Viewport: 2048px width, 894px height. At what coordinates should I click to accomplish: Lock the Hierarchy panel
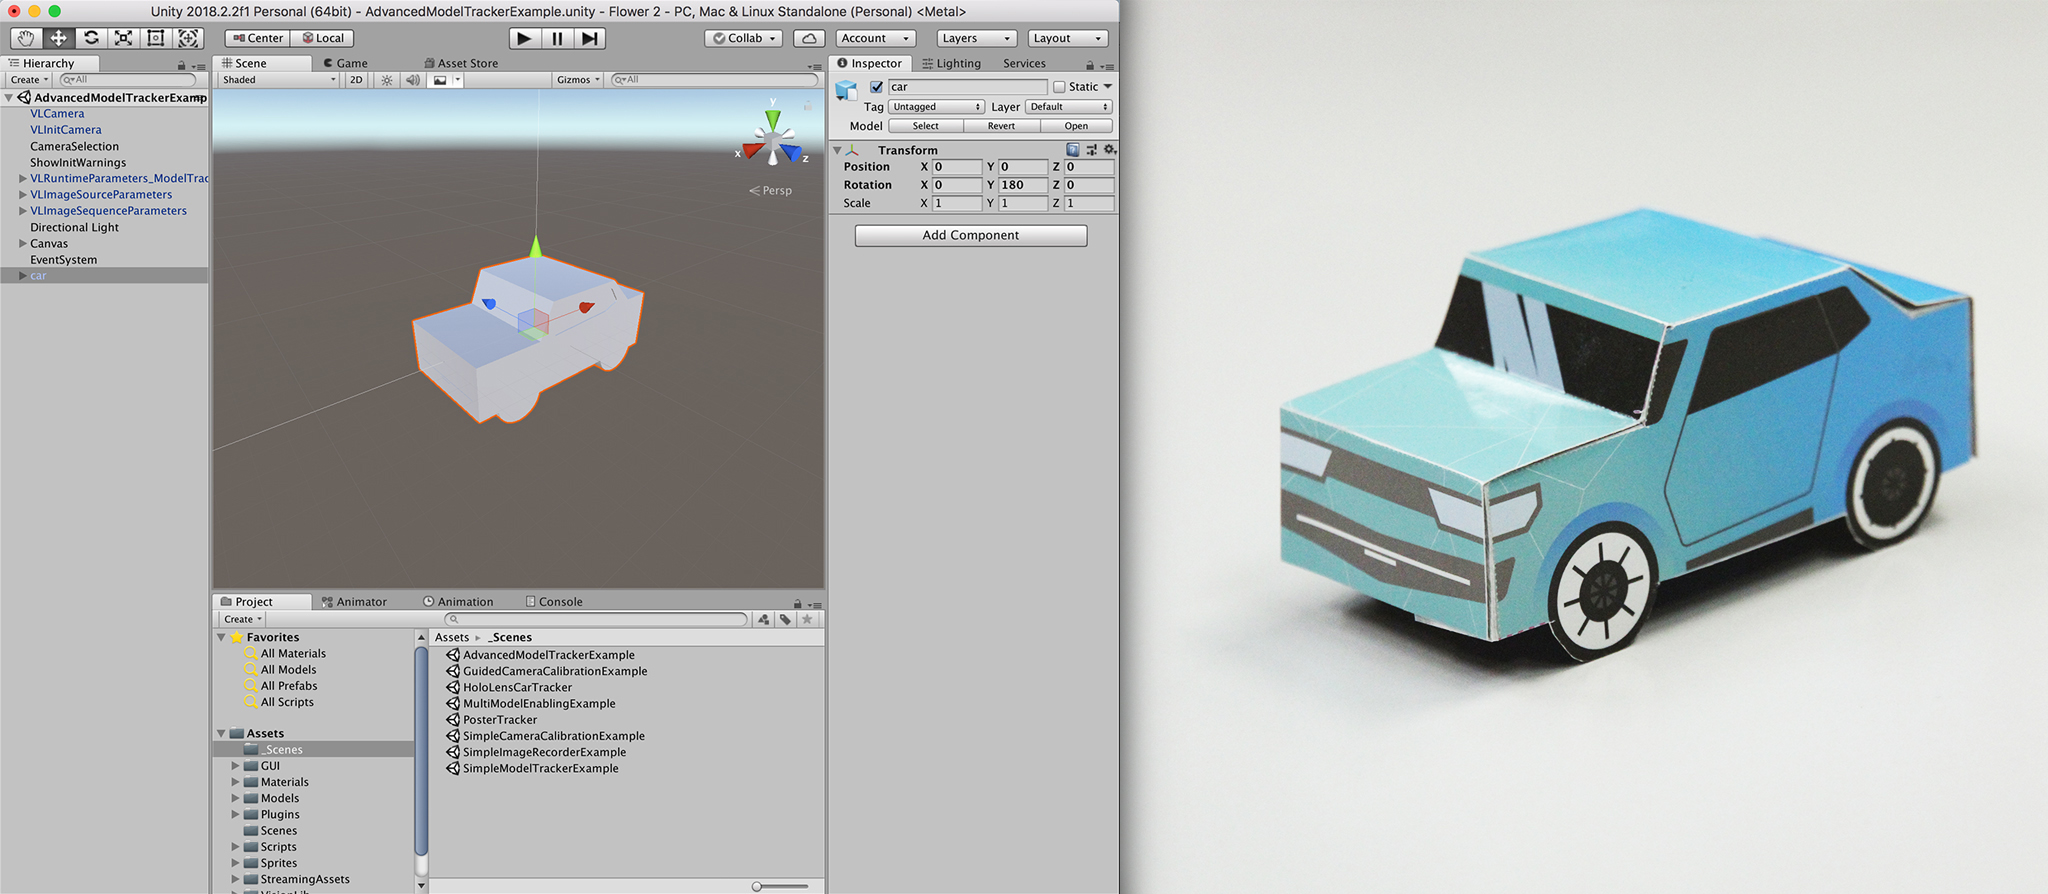[181, 65]
